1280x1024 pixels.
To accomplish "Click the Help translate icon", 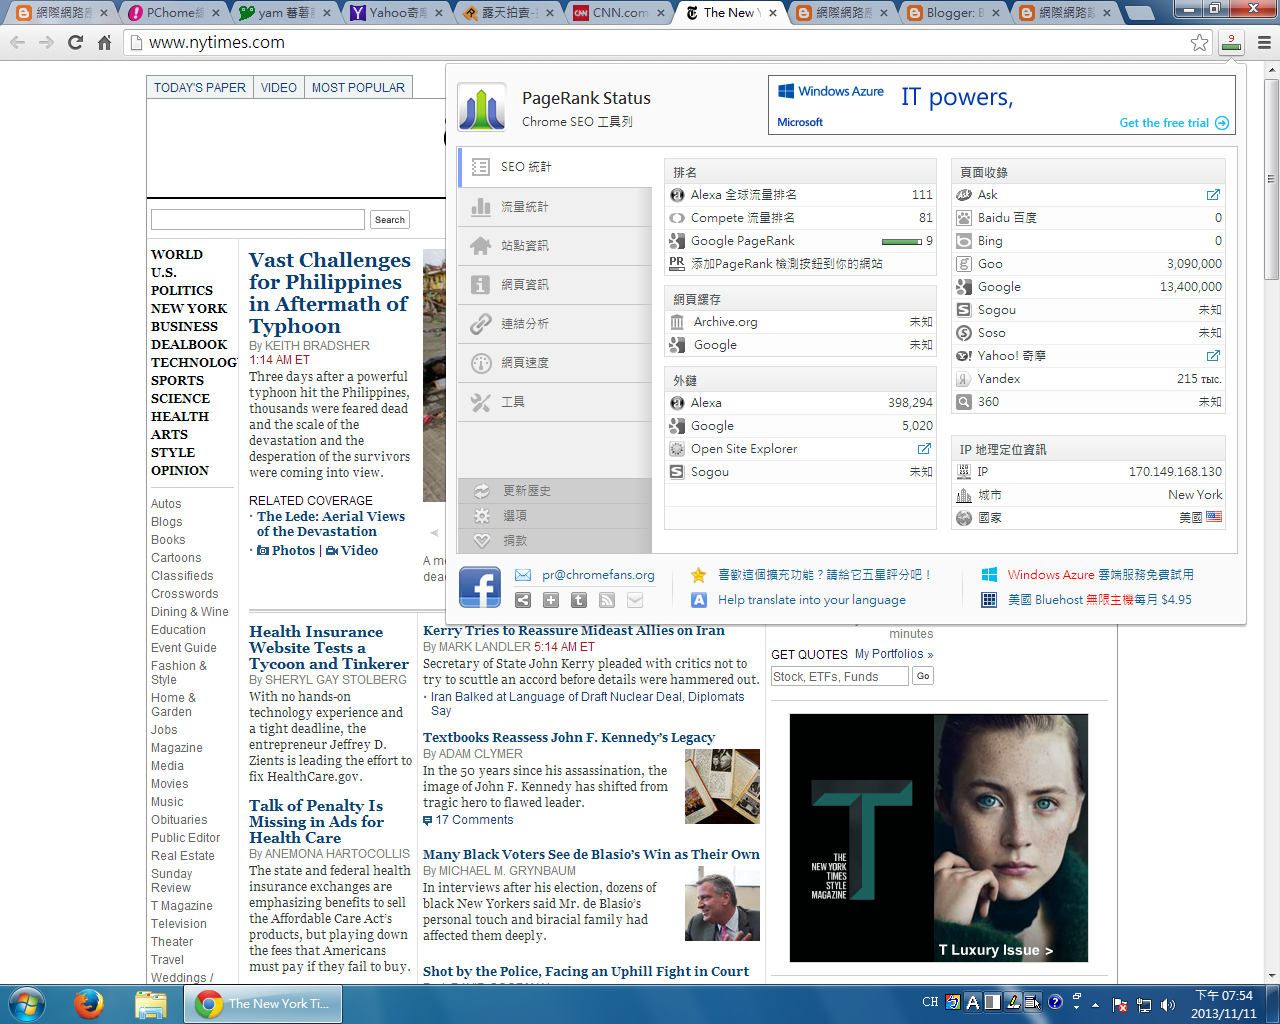I will 699,600.
